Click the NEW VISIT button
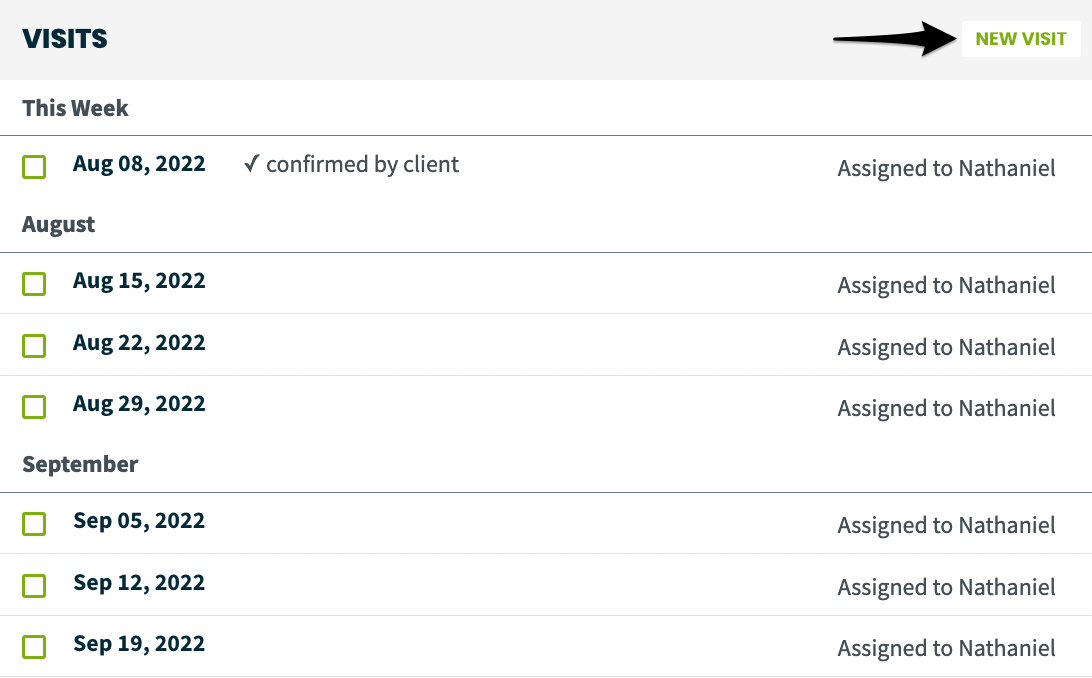This screenshot has width=1092, height=678. (1020, 39)
